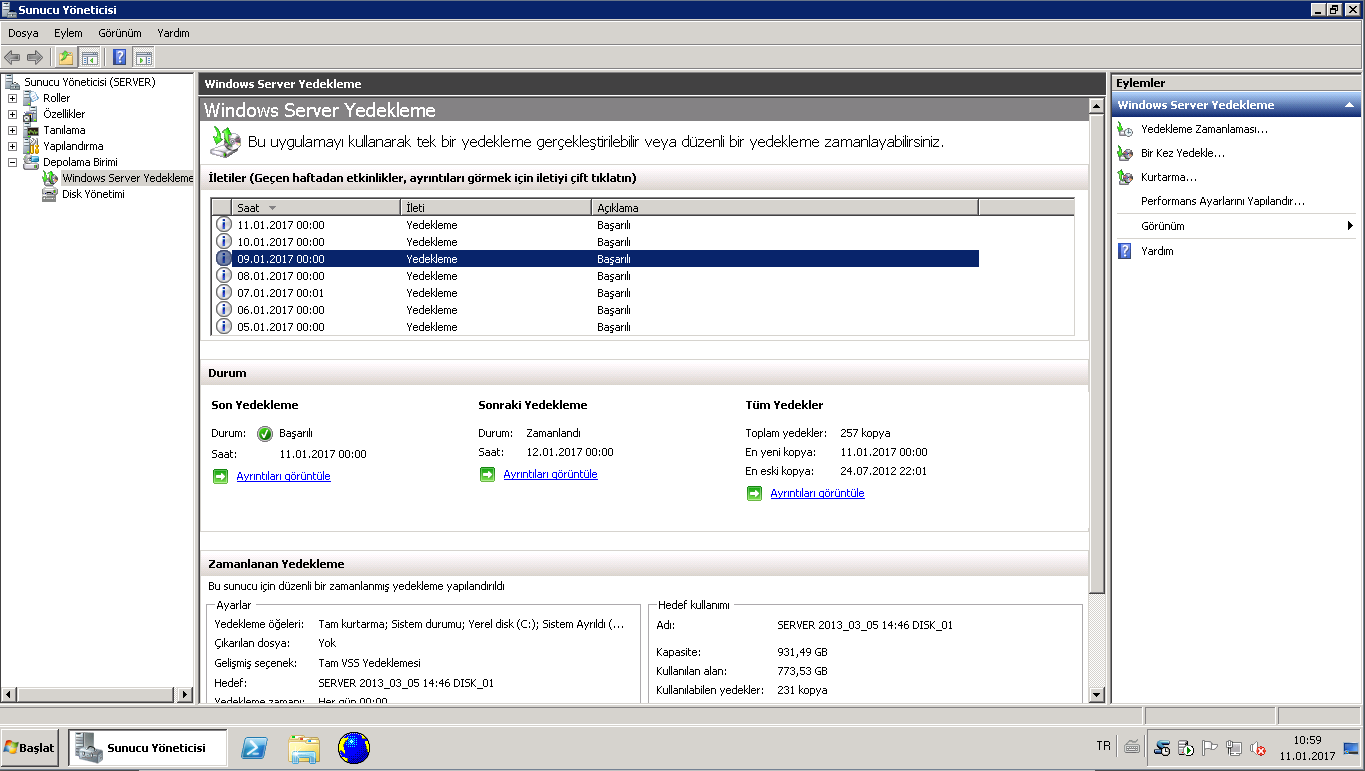Open the Action Center flag tray icon

(1209, 748)
